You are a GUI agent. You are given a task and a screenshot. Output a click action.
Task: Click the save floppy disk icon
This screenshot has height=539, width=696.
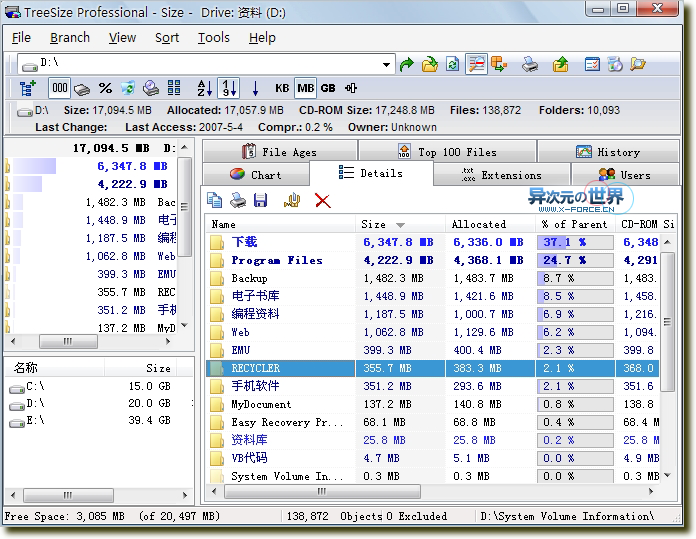coord(261,200)
